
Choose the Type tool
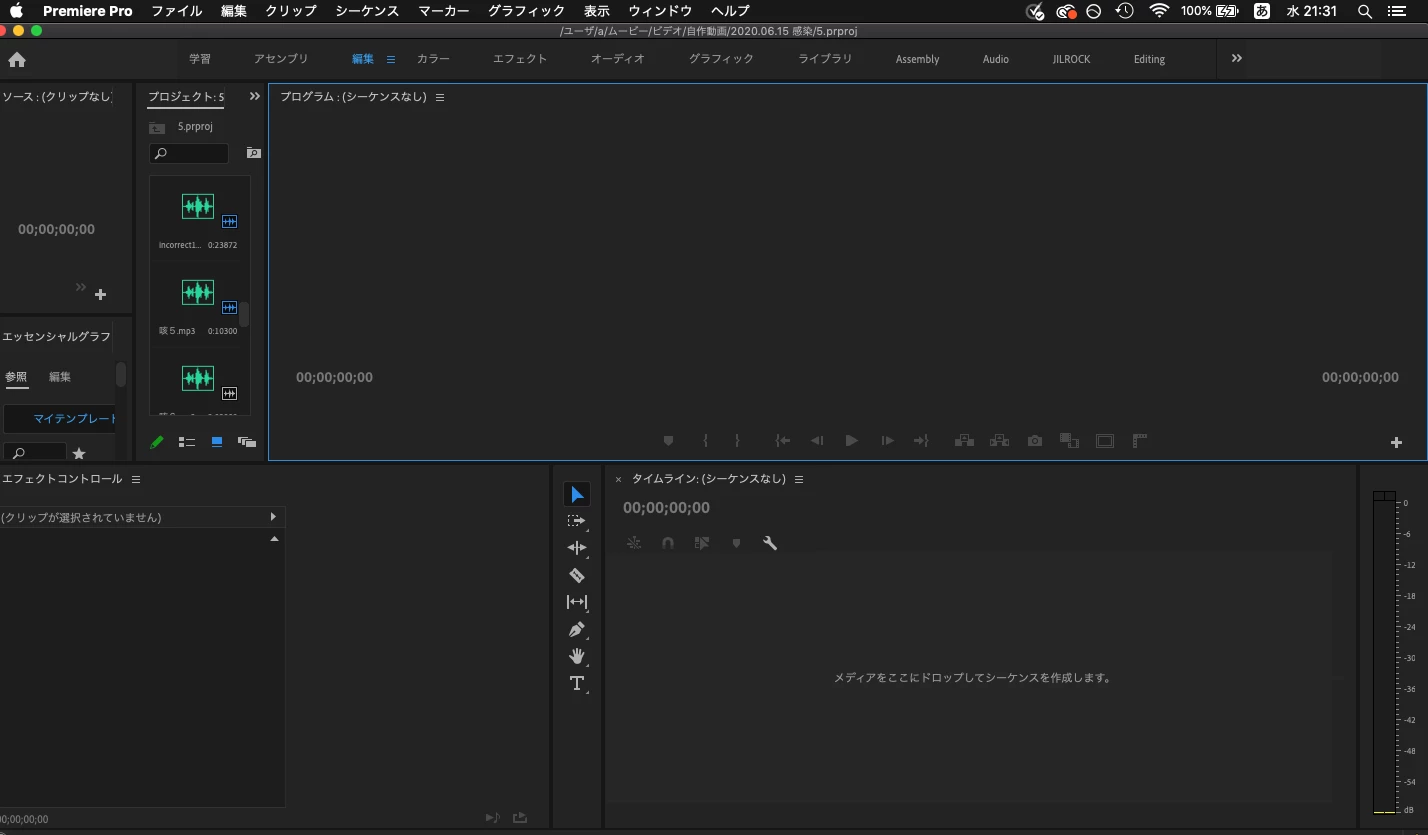[x=577, y=684]
